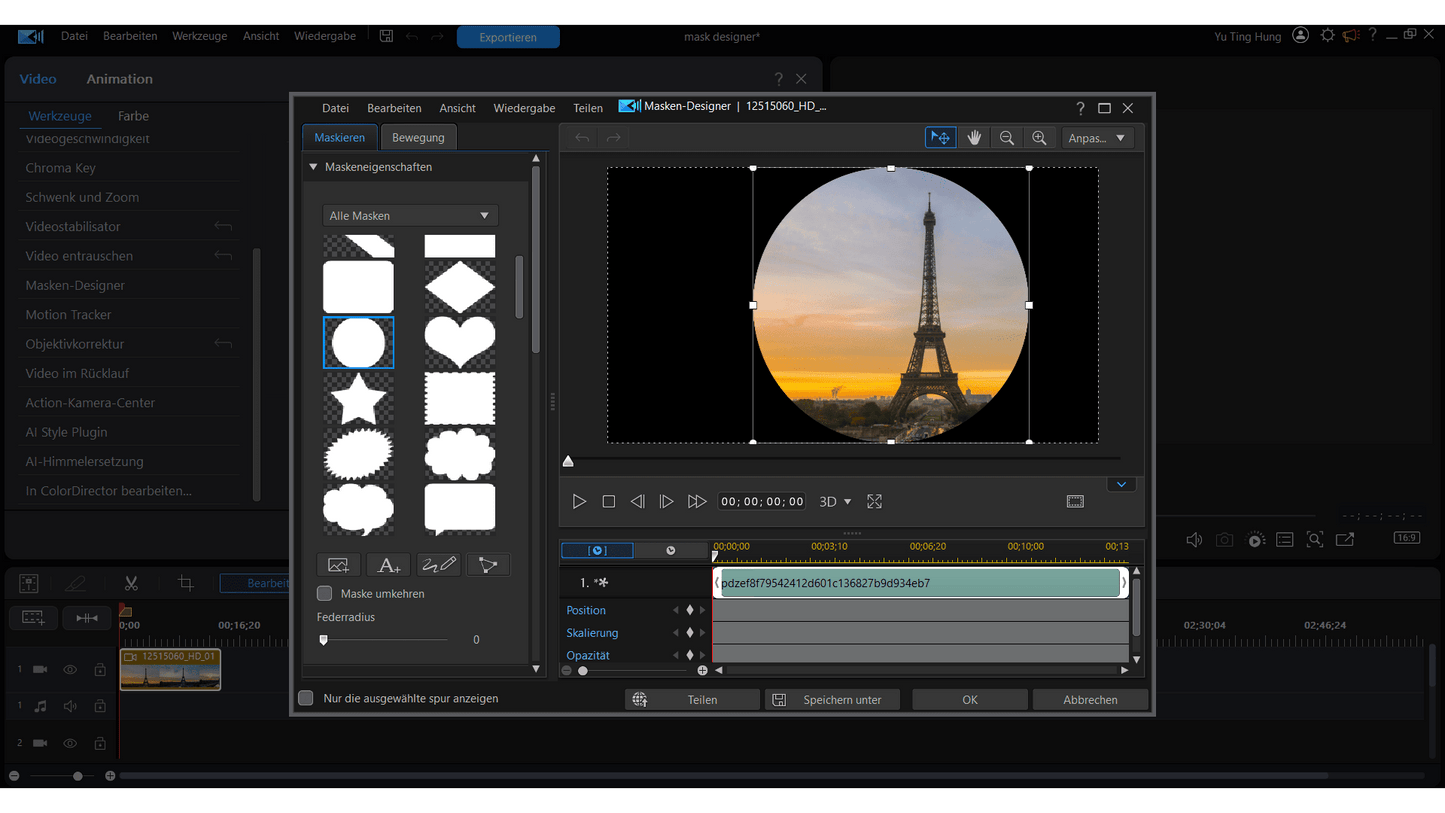Viewport: 1445px width, 813px height.
Task: Click Speichern unter button
Action: click(832, 700)
